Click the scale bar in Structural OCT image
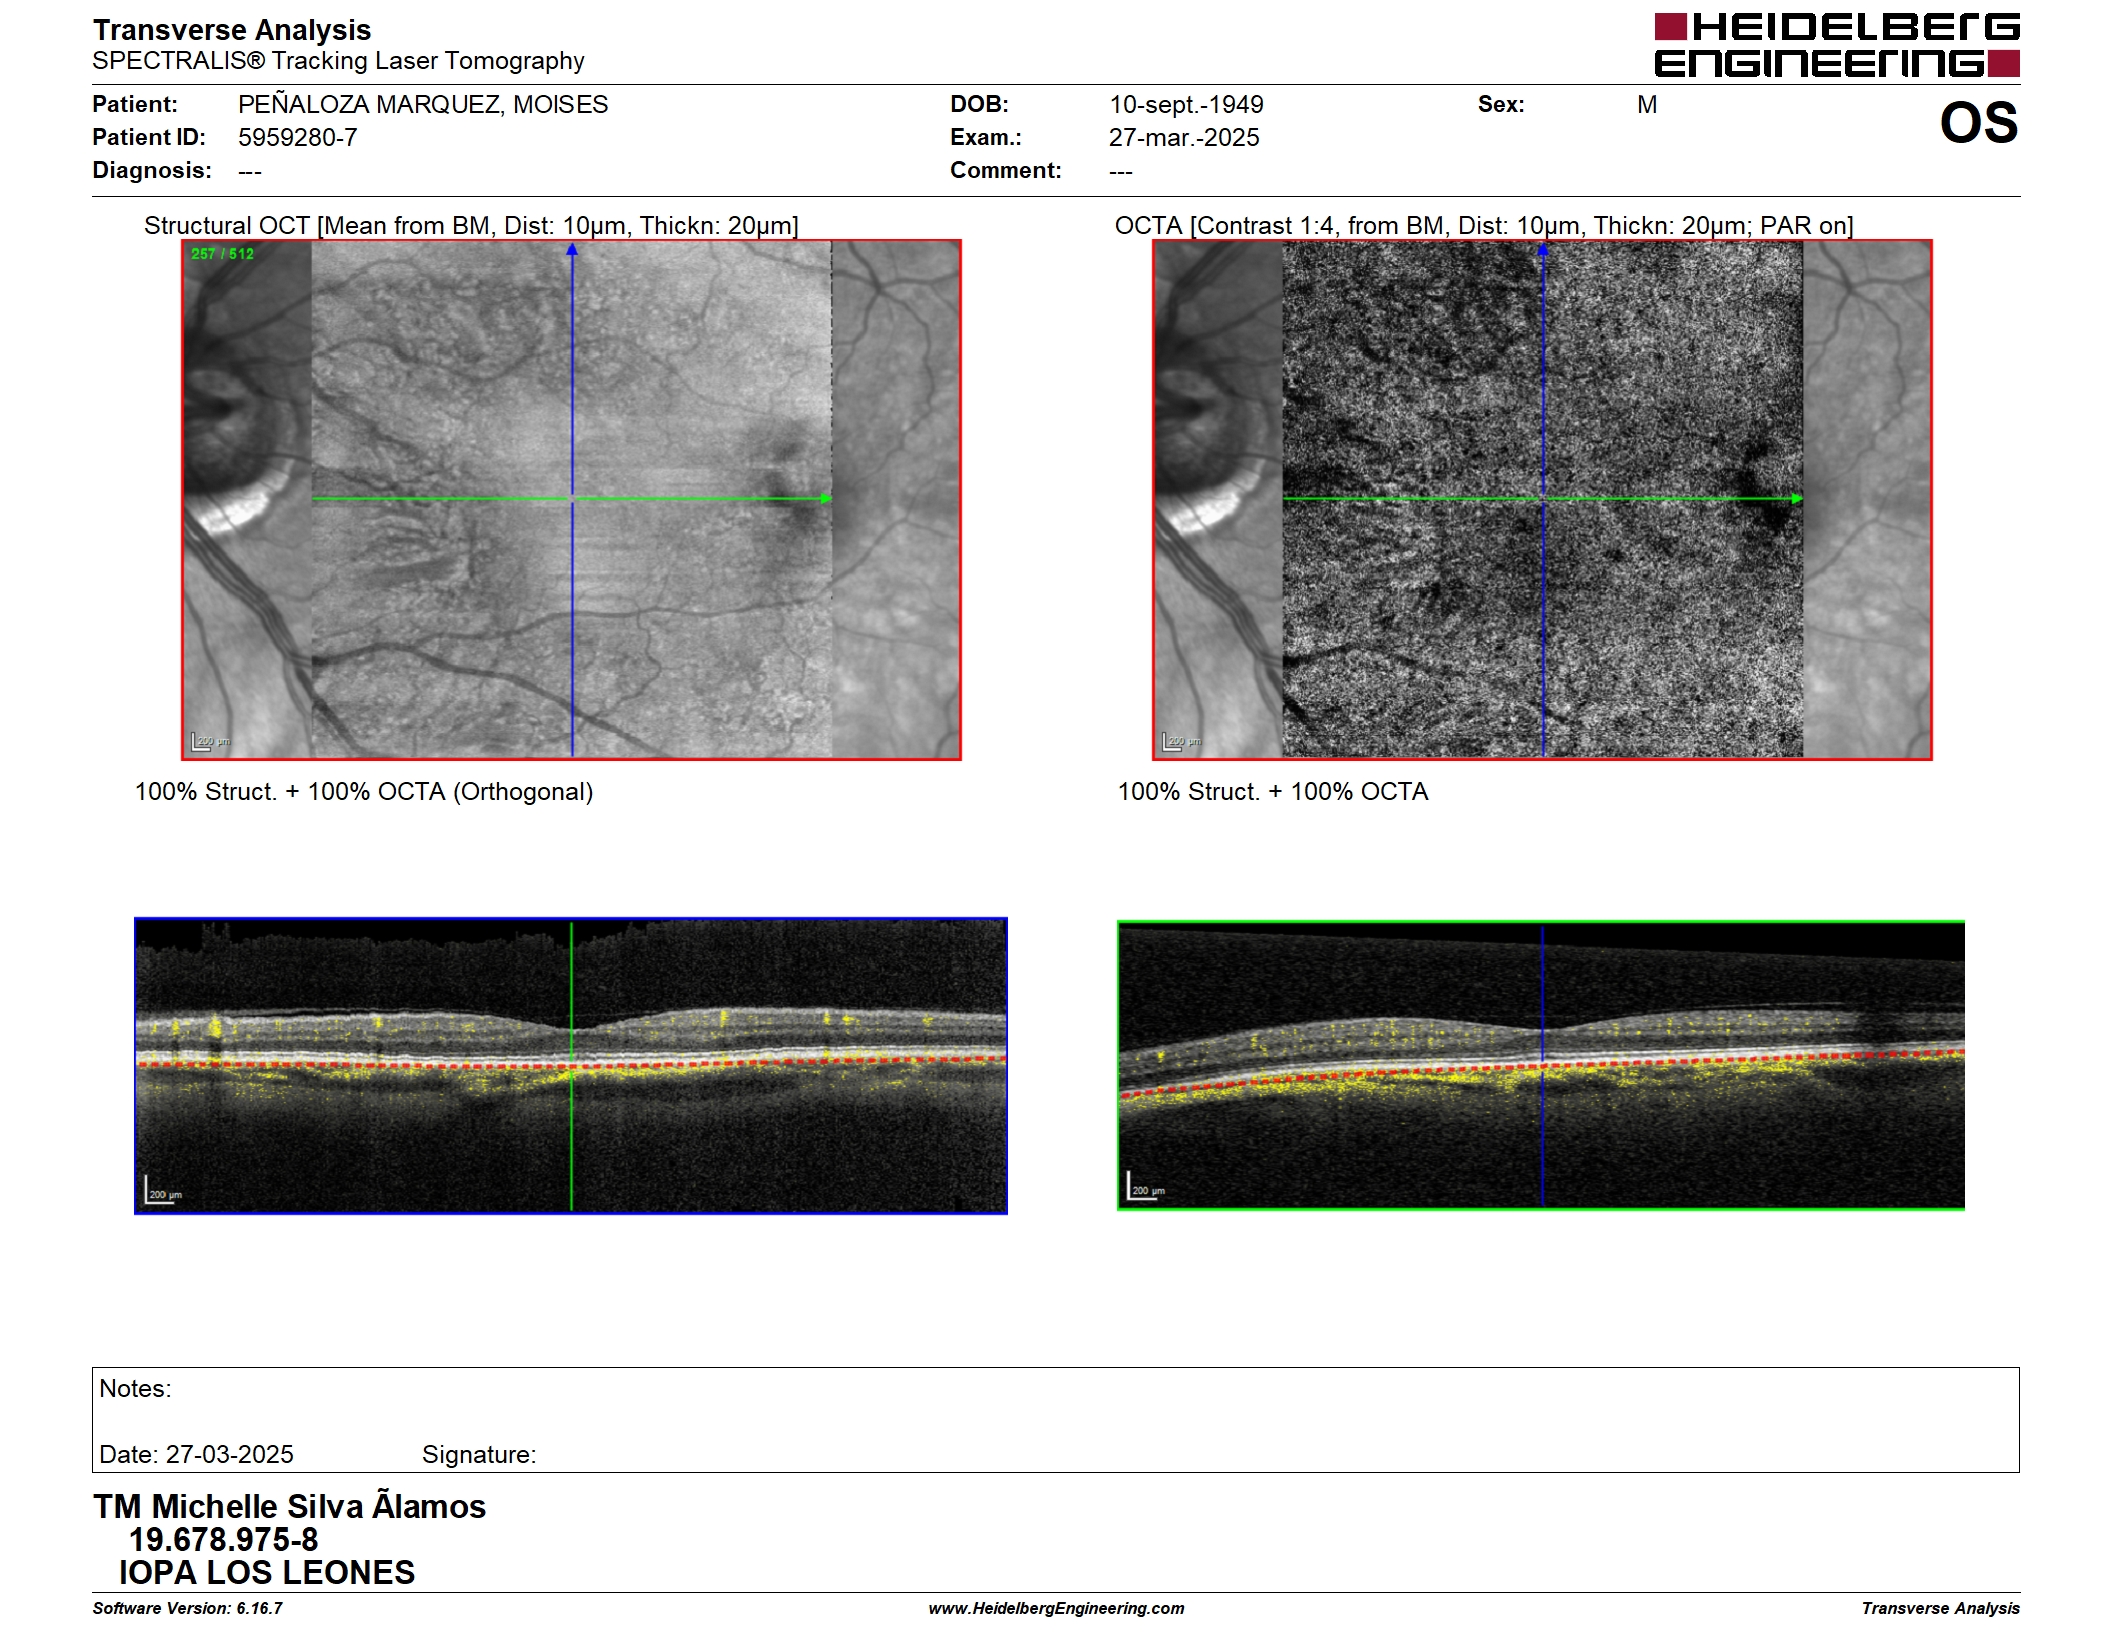The image size is (2112, 1632). [x=210, y=741]
